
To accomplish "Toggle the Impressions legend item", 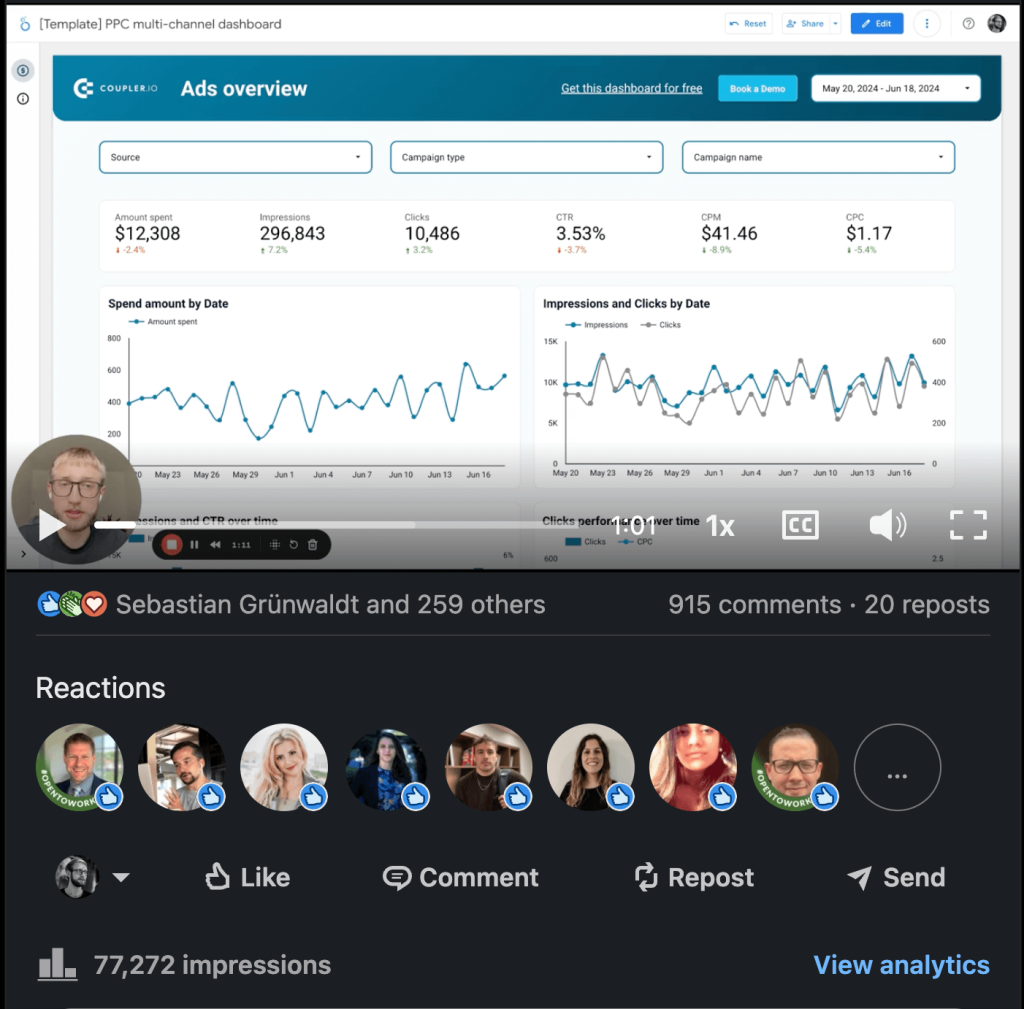I will click(596, 325).
